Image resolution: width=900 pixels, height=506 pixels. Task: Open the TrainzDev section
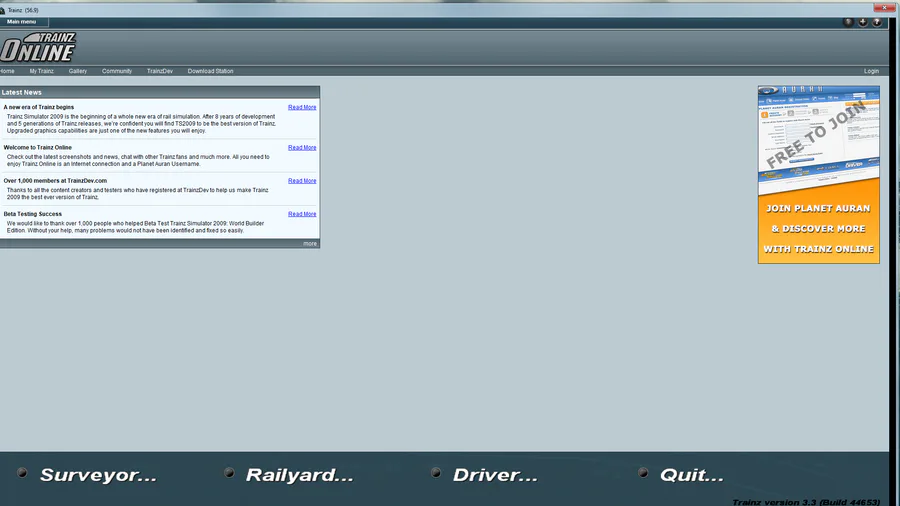160,71
